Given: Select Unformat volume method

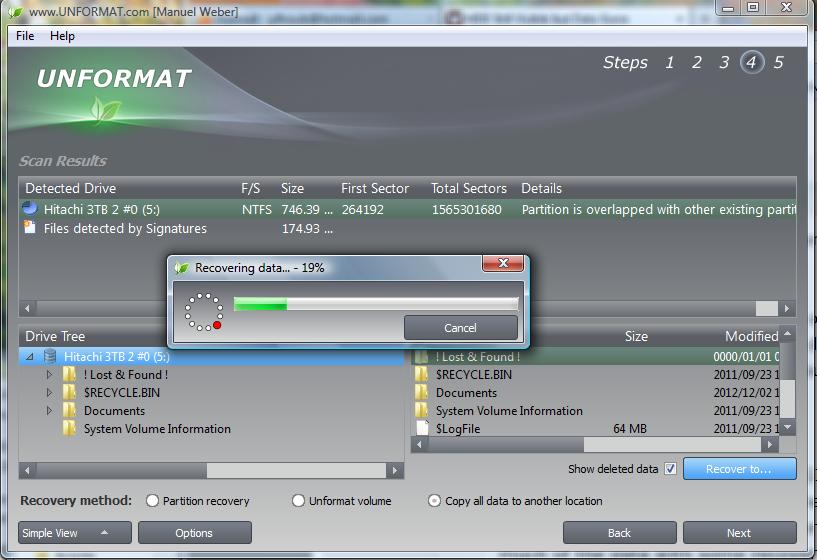Looking at the screenshot, I should pyautogui.click(x=298, y=501).
